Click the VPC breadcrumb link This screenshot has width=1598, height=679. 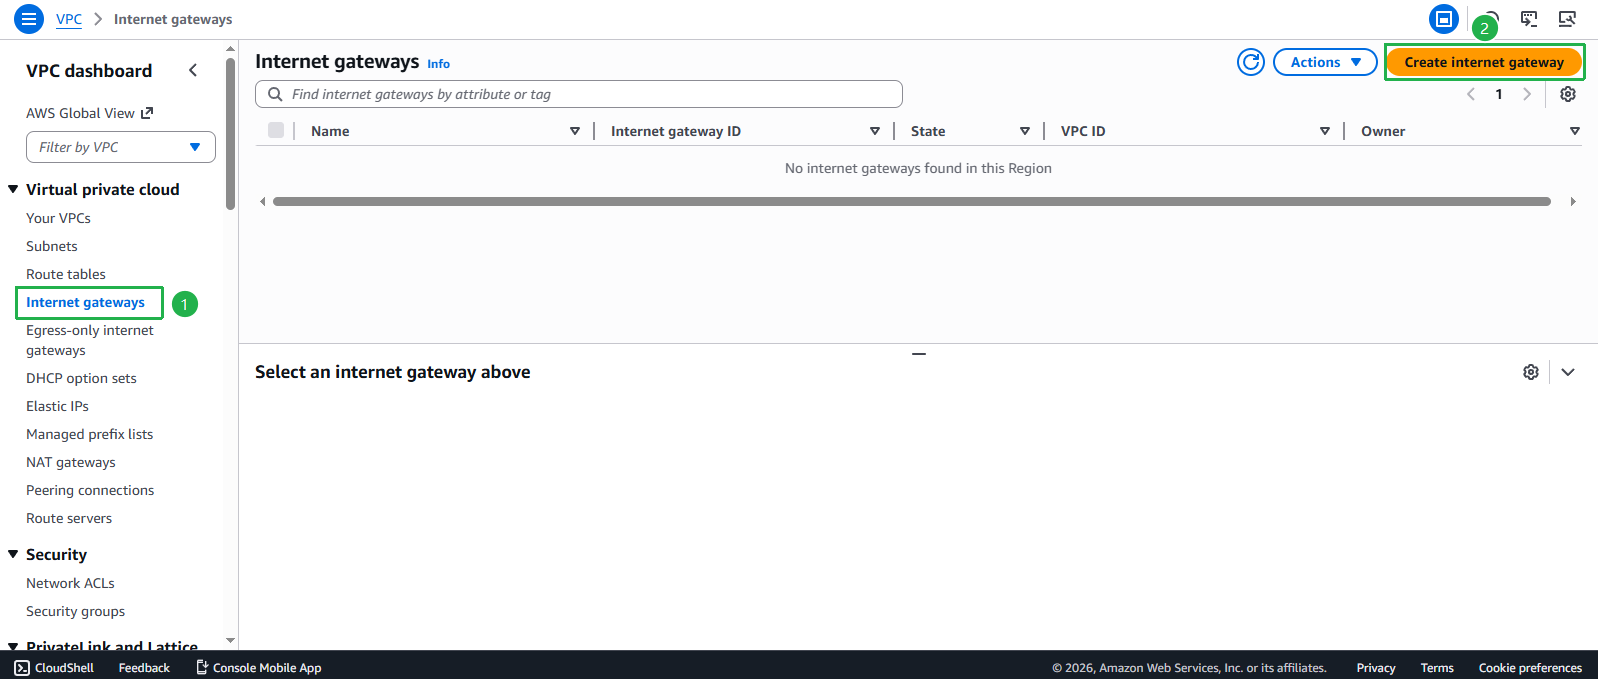coord(69,19)
